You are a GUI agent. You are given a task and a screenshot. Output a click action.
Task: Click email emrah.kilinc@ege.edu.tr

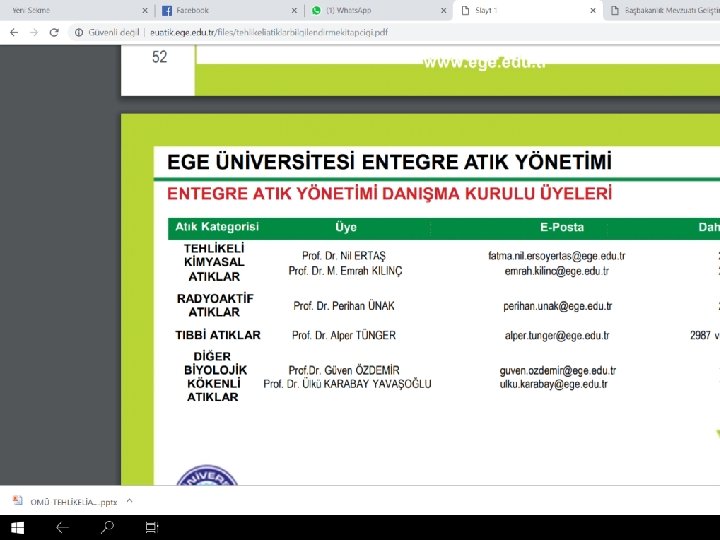[x=557, y=271]
